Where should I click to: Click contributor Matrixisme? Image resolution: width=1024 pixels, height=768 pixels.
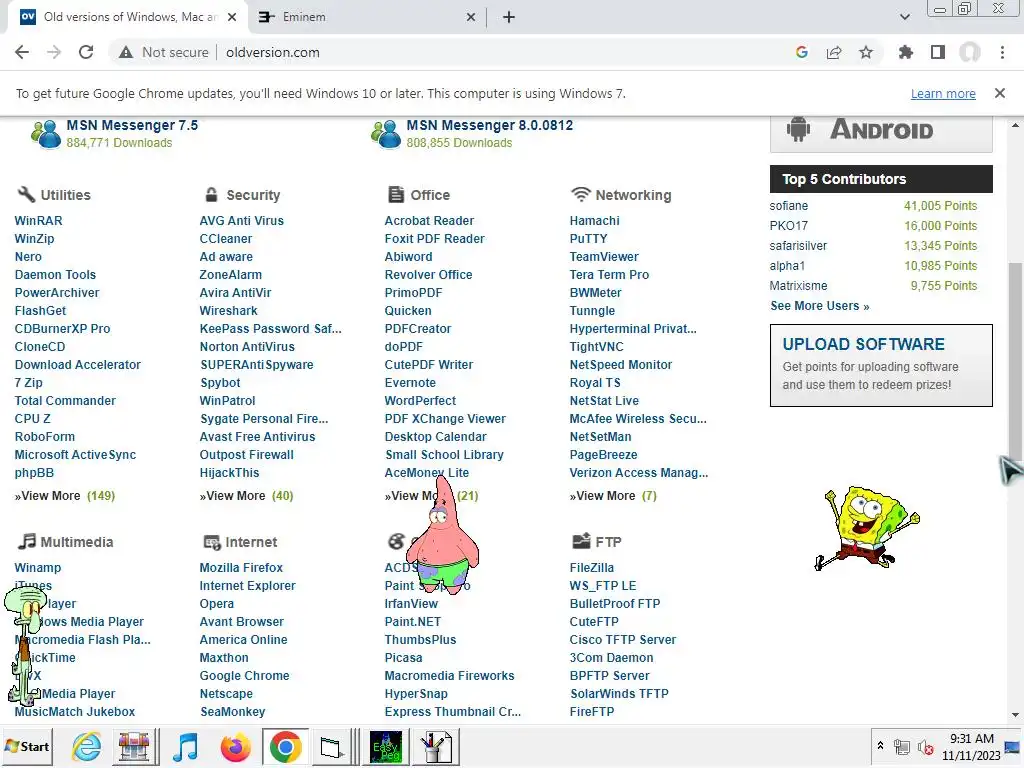tap(798, 286)
